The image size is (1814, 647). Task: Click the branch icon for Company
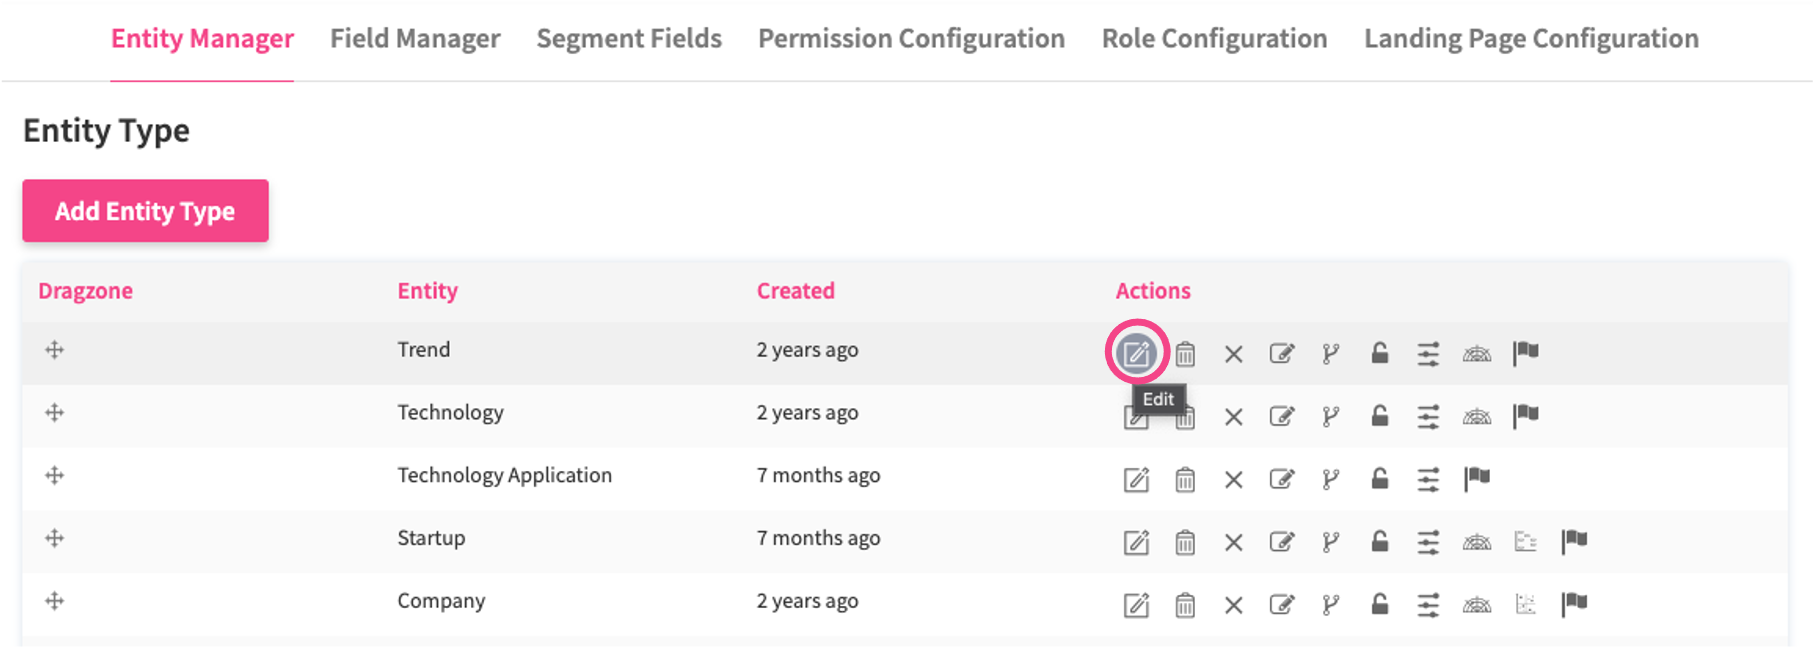click(x=1331, y=604)
